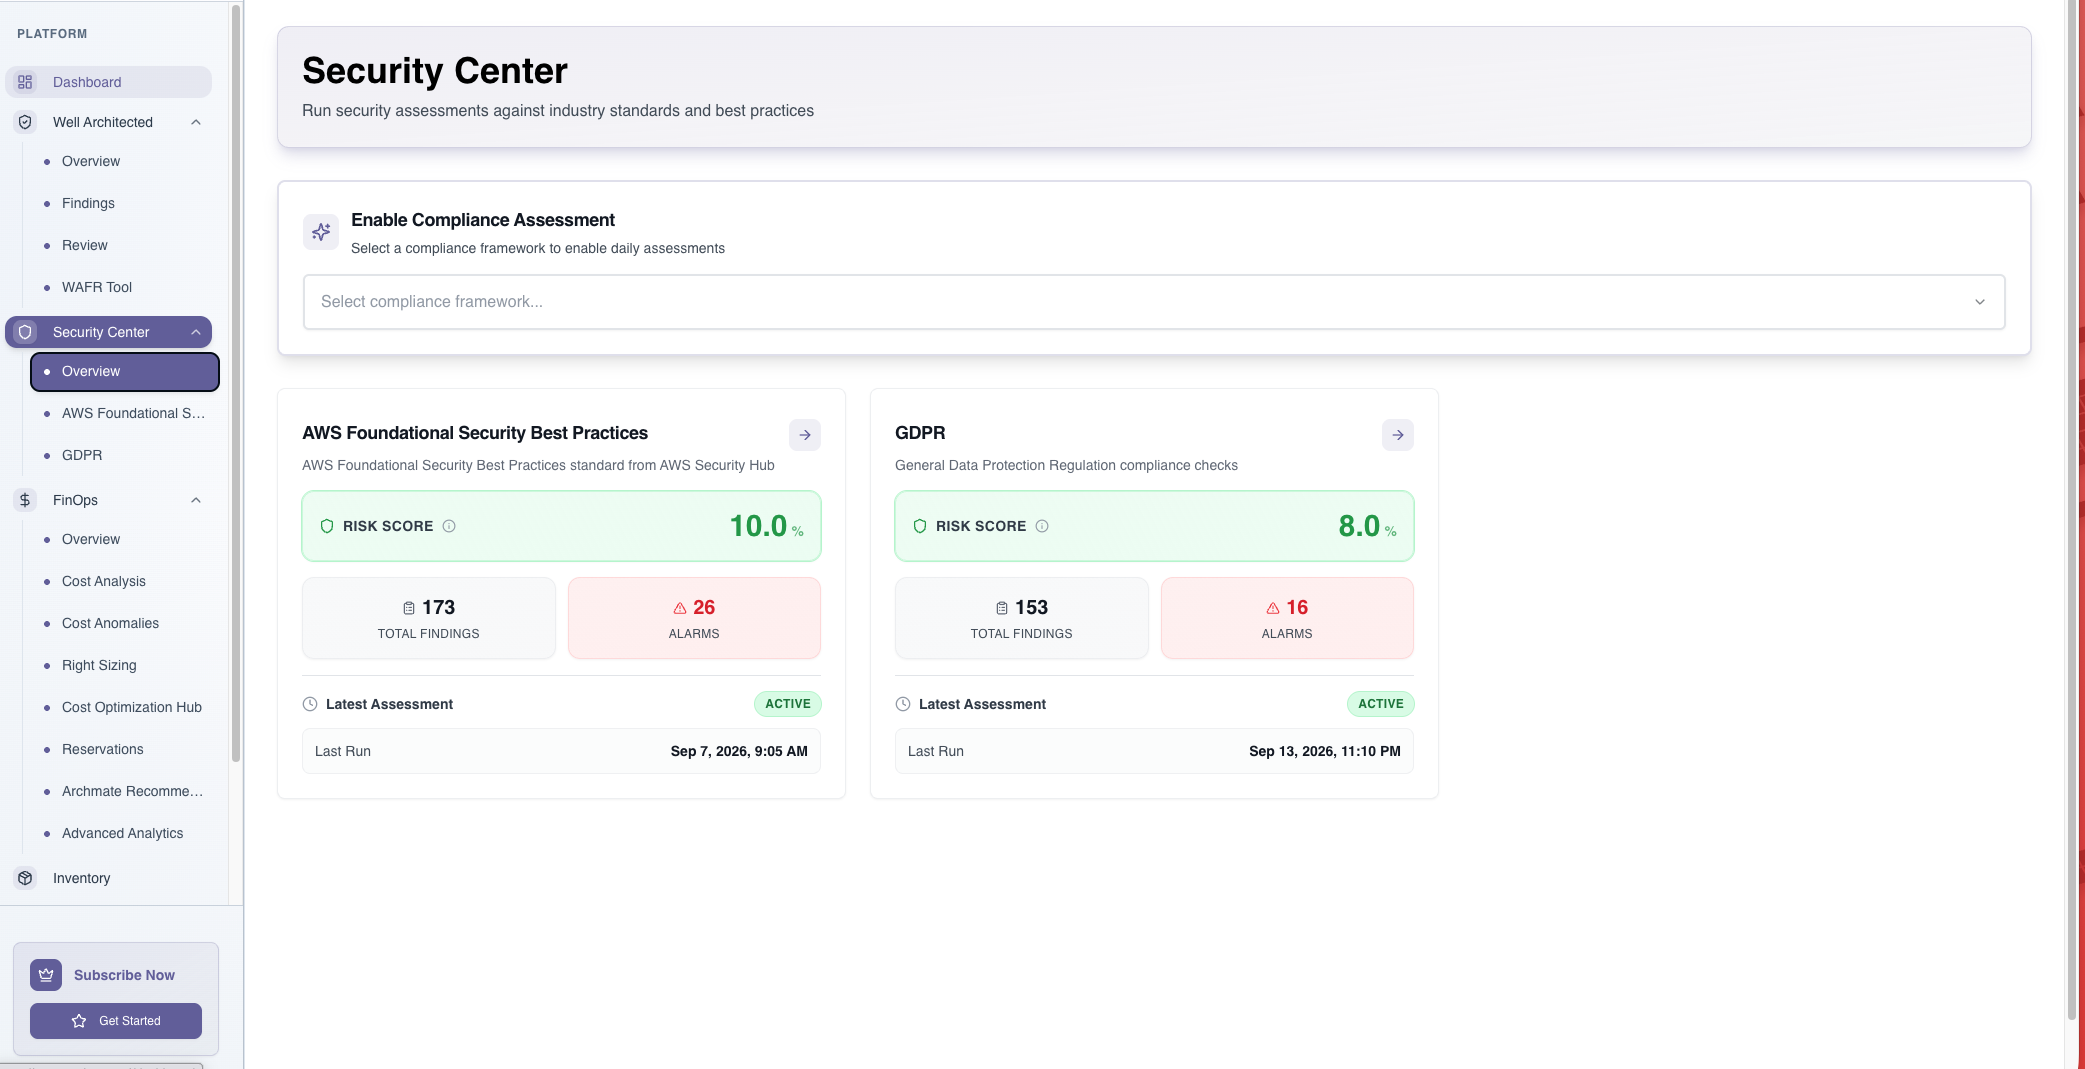Click the Subscribe Now crown icon
This screenshot has width=2085, height=1069.
point(46,975)
